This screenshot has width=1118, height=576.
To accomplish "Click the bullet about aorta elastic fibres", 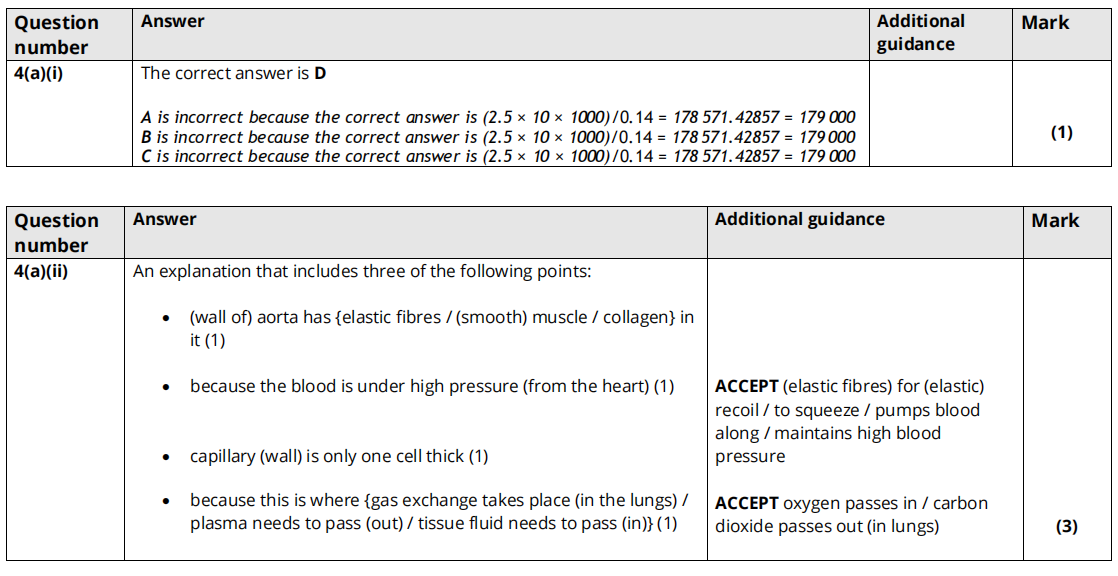I will point(441,328).
